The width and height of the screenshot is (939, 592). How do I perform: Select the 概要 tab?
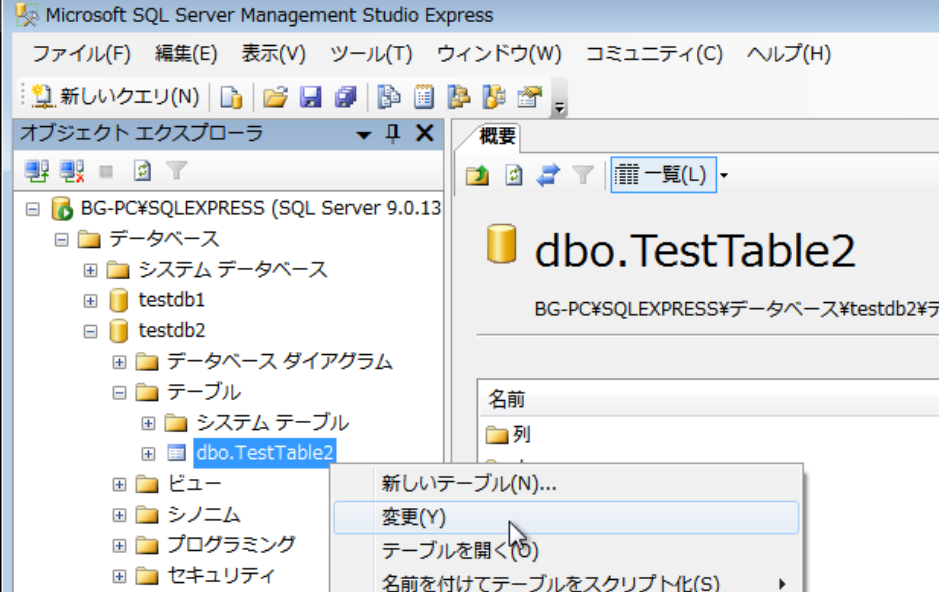click(x=497, y=136)
